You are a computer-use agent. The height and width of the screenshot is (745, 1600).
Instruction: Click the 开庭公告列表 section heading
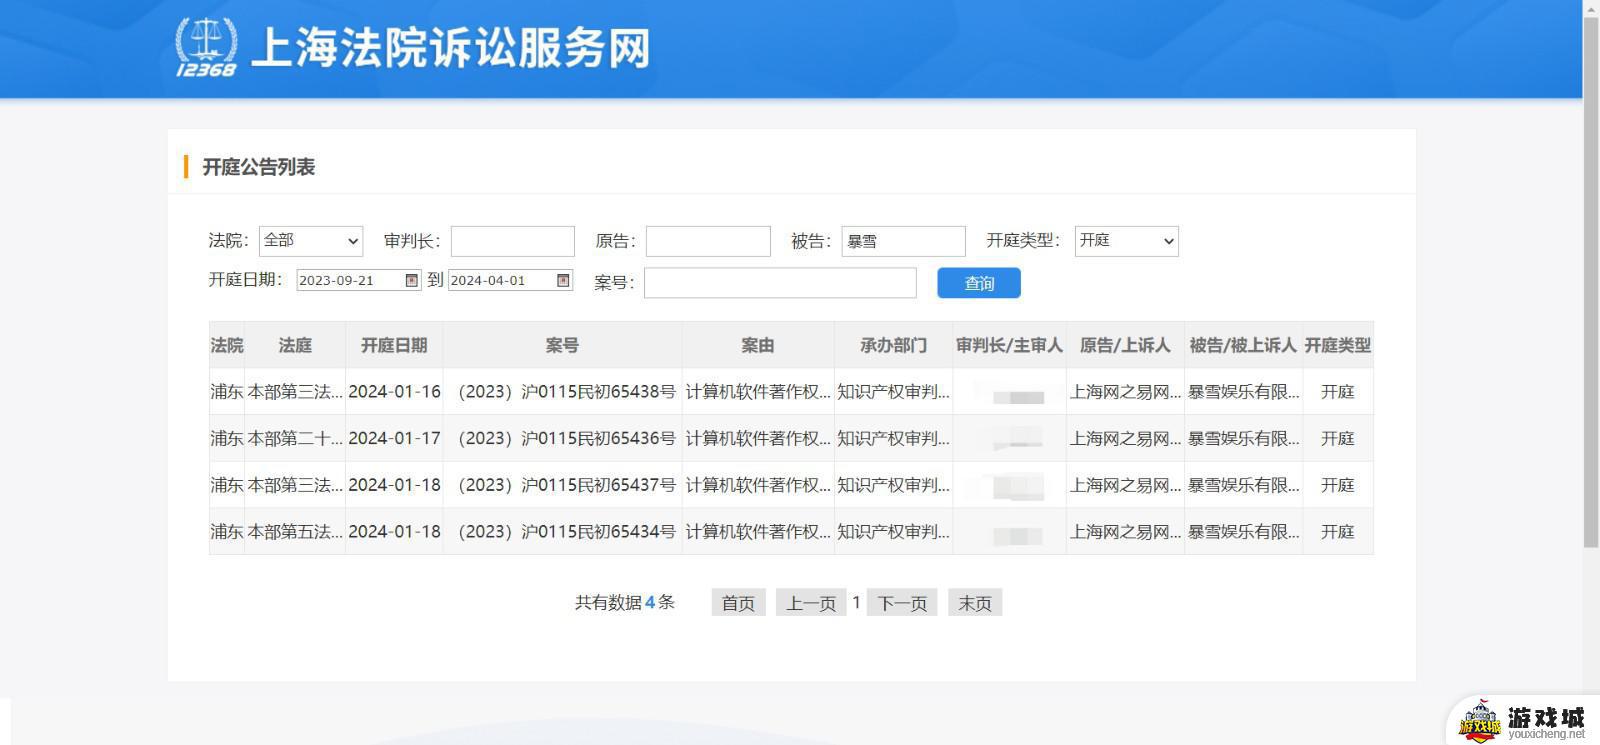click(259, 167)
